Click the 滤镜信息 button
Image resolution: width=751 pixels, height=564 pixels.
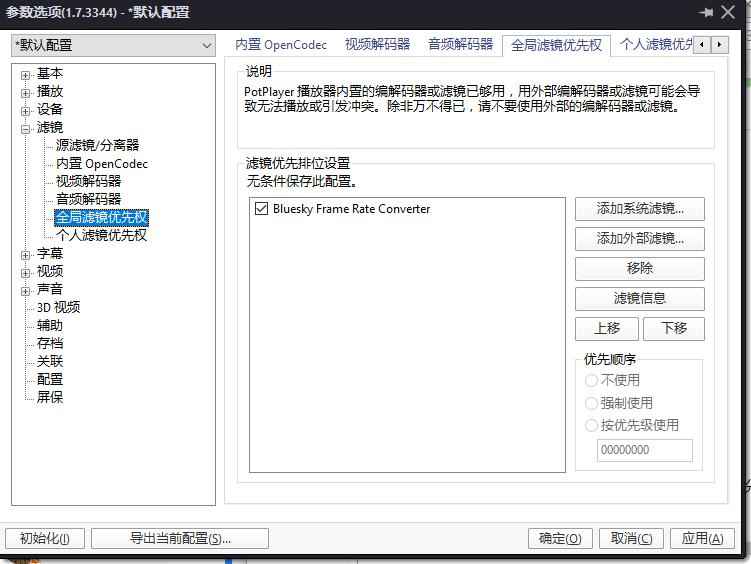[639, 298]
